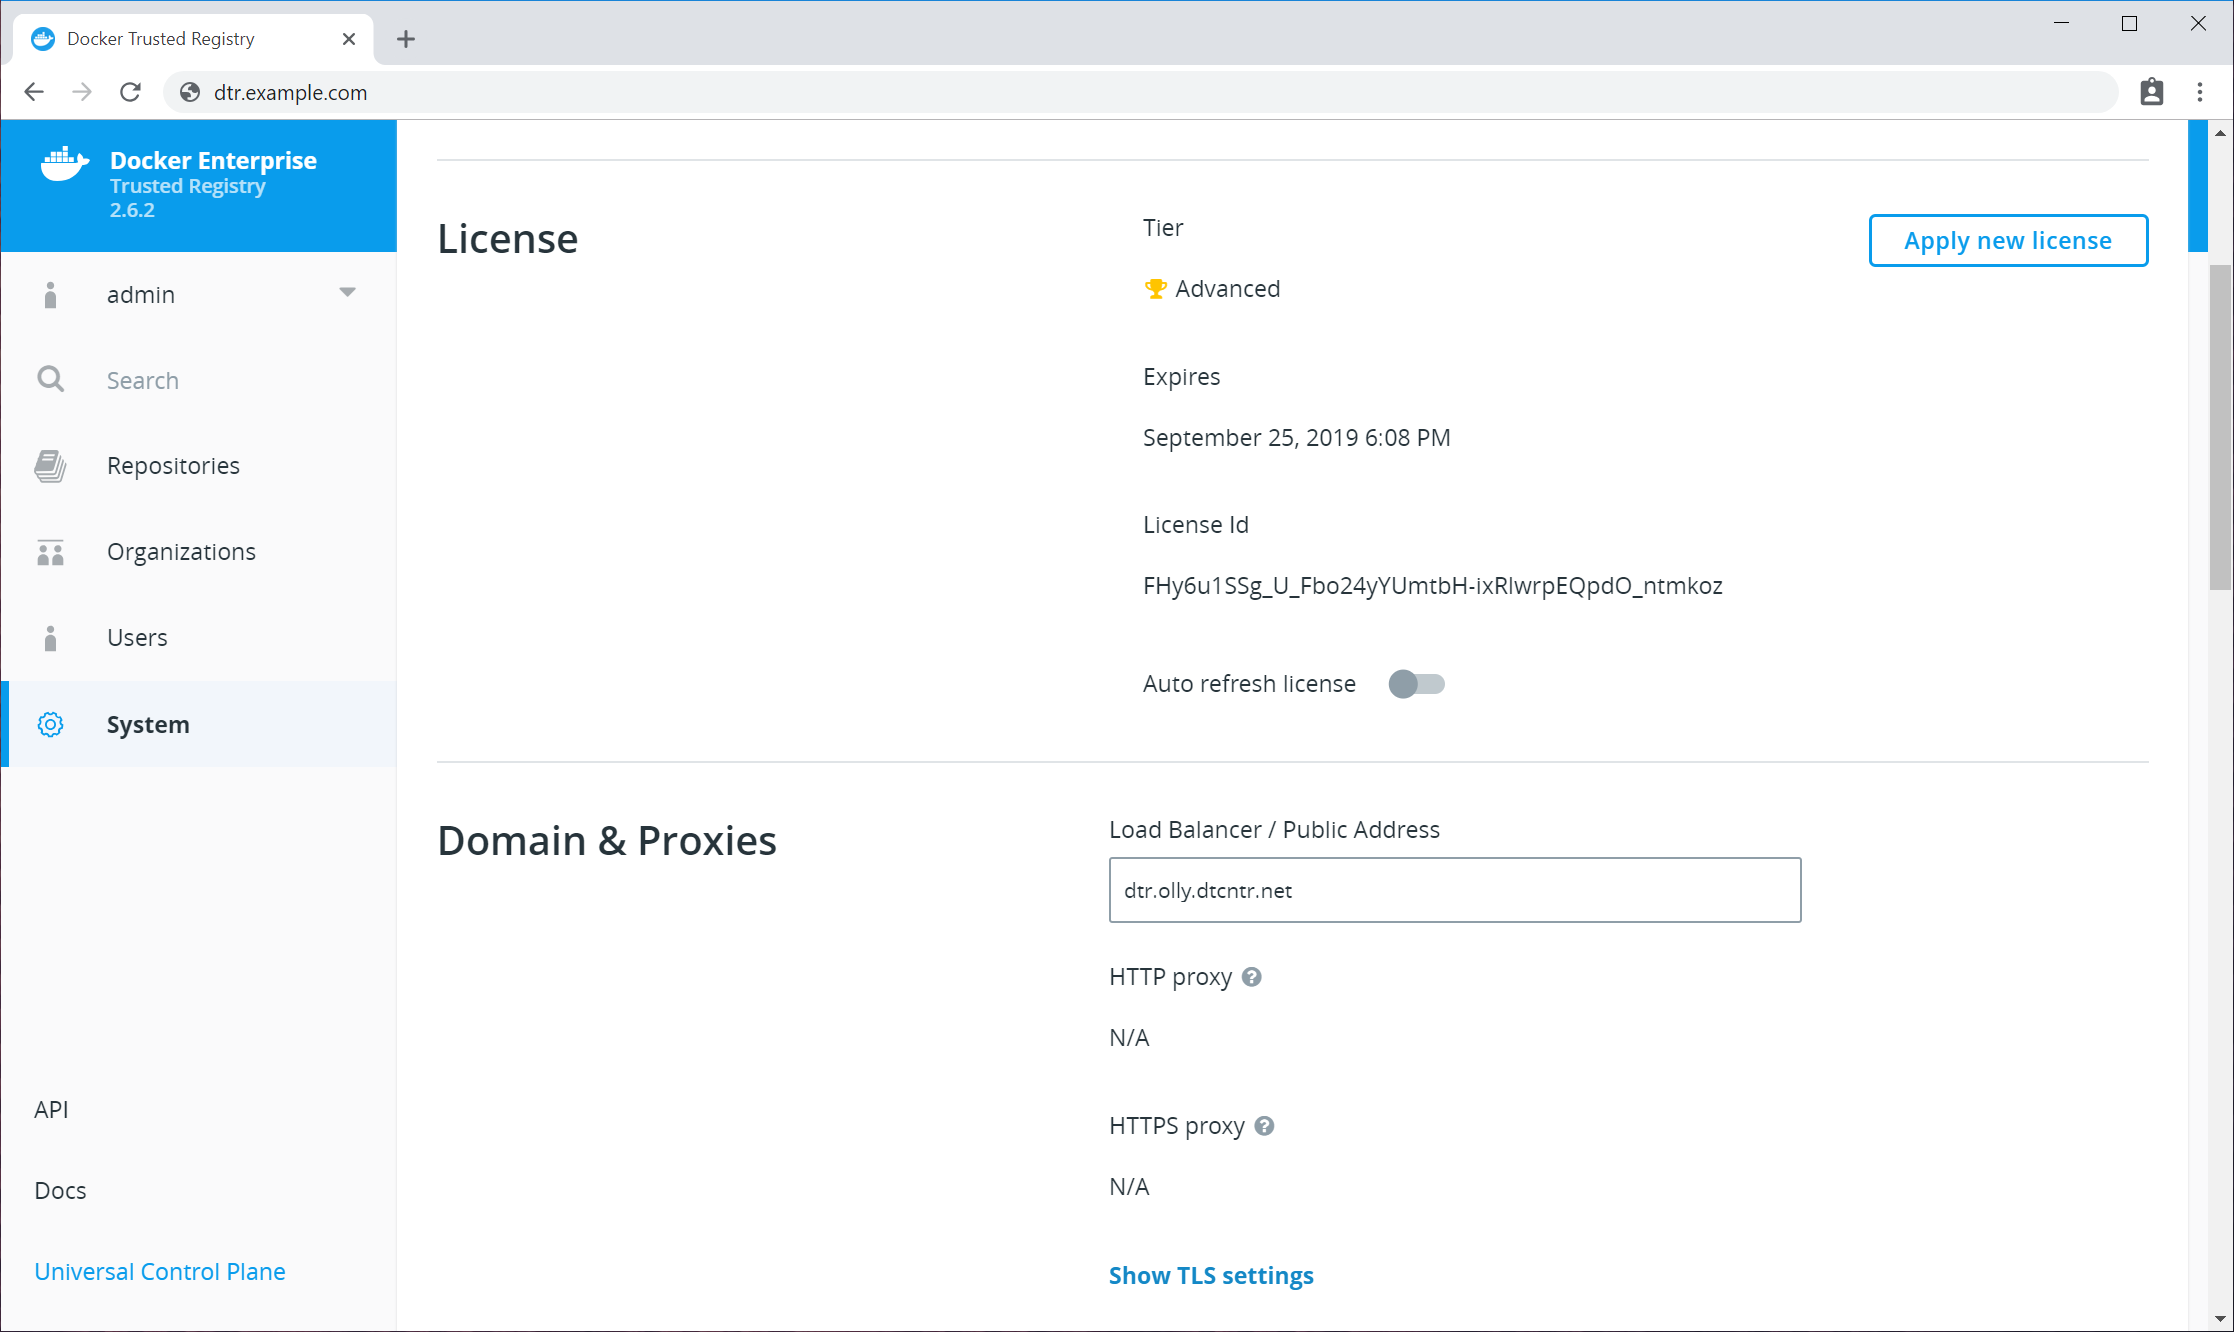
Task: Select the Docker Trusted Registry browser tab
Action: click(160, 39)
